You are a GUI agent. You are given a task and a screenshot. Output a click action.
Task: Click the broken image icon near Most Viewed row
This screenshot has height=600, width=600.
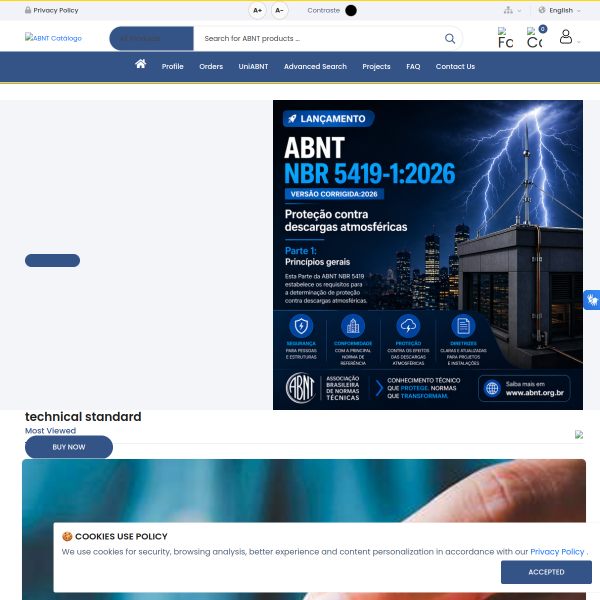579,434
